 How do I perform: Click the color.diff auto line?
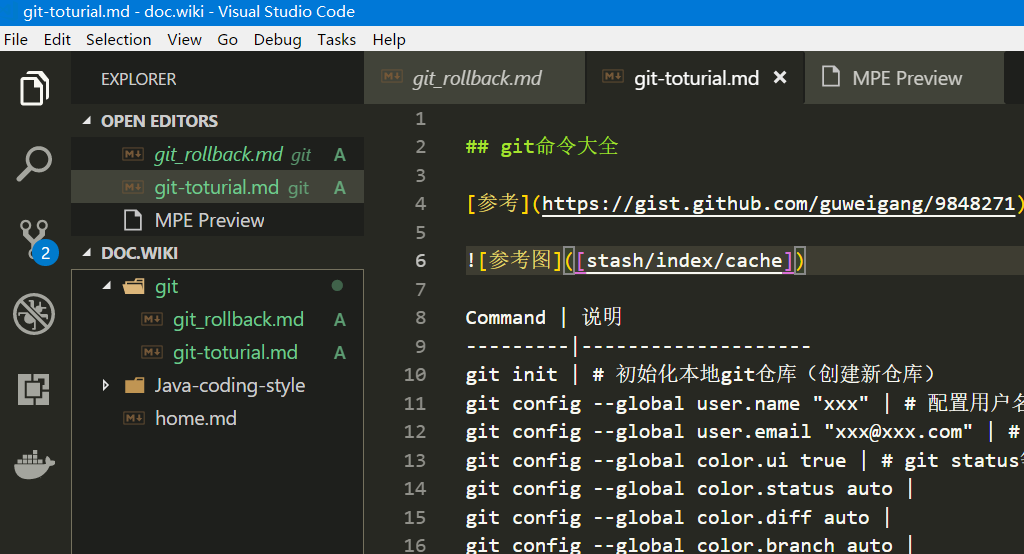(678, 517)
